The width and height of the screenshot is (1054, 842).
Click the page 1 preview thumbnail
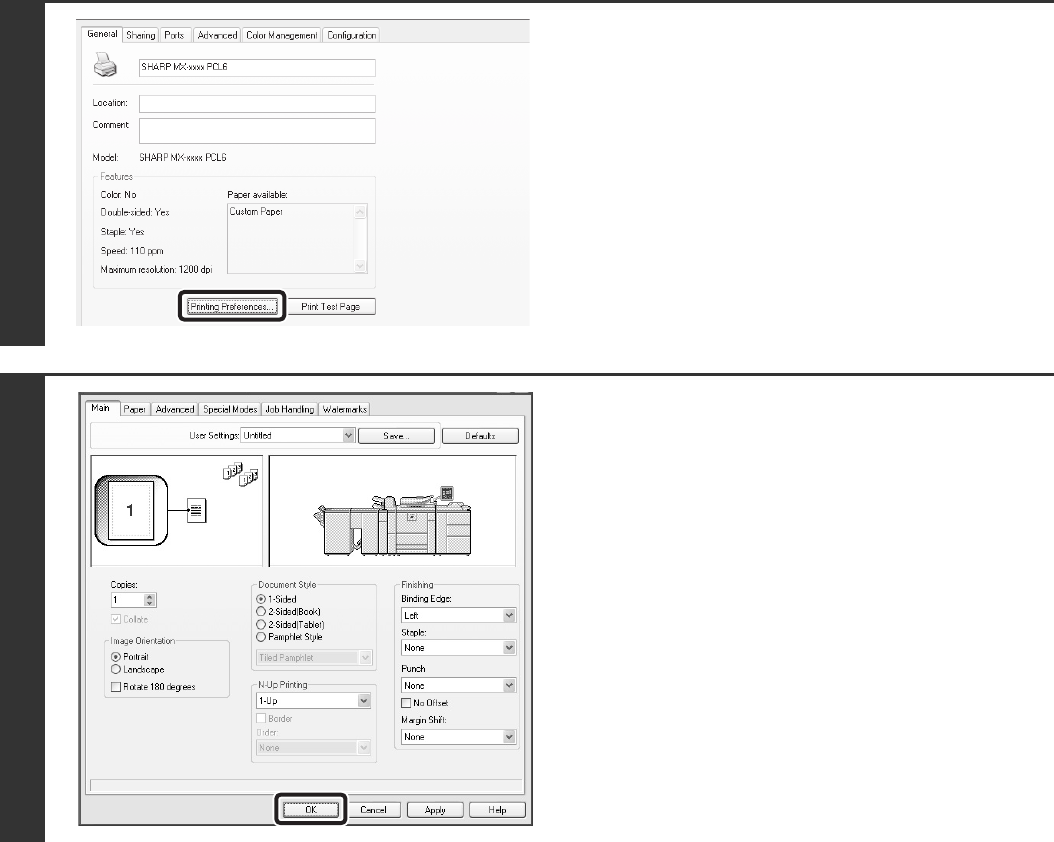(x=126, y=508)
